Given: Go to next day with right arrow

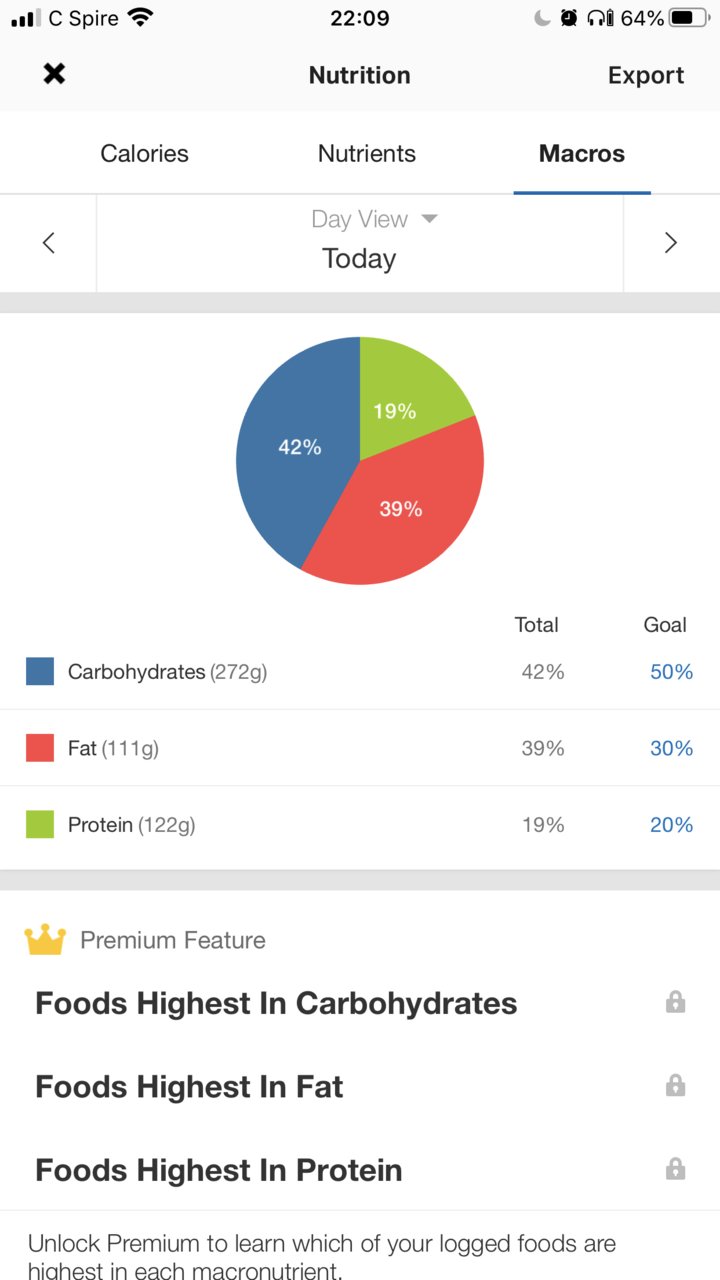Looking at the screenshot, I should 671,243.
